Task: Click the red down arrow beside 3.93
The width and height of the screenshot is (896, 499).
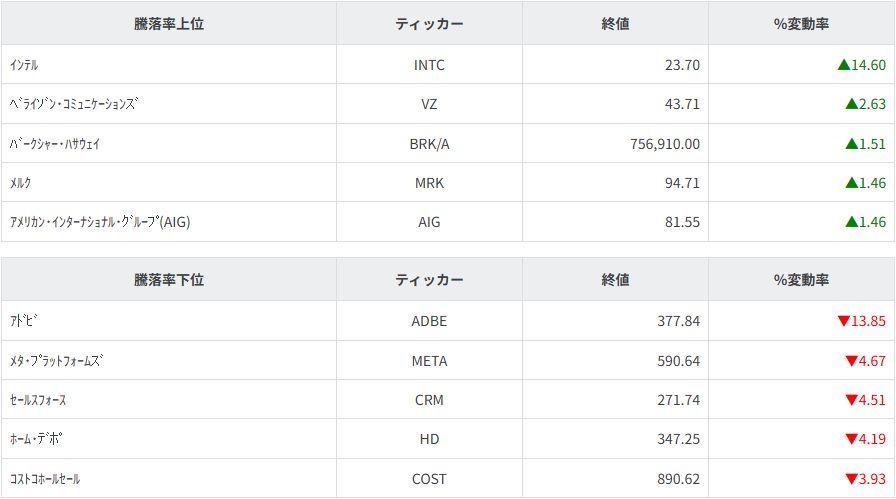Action: tap(851, 479)
